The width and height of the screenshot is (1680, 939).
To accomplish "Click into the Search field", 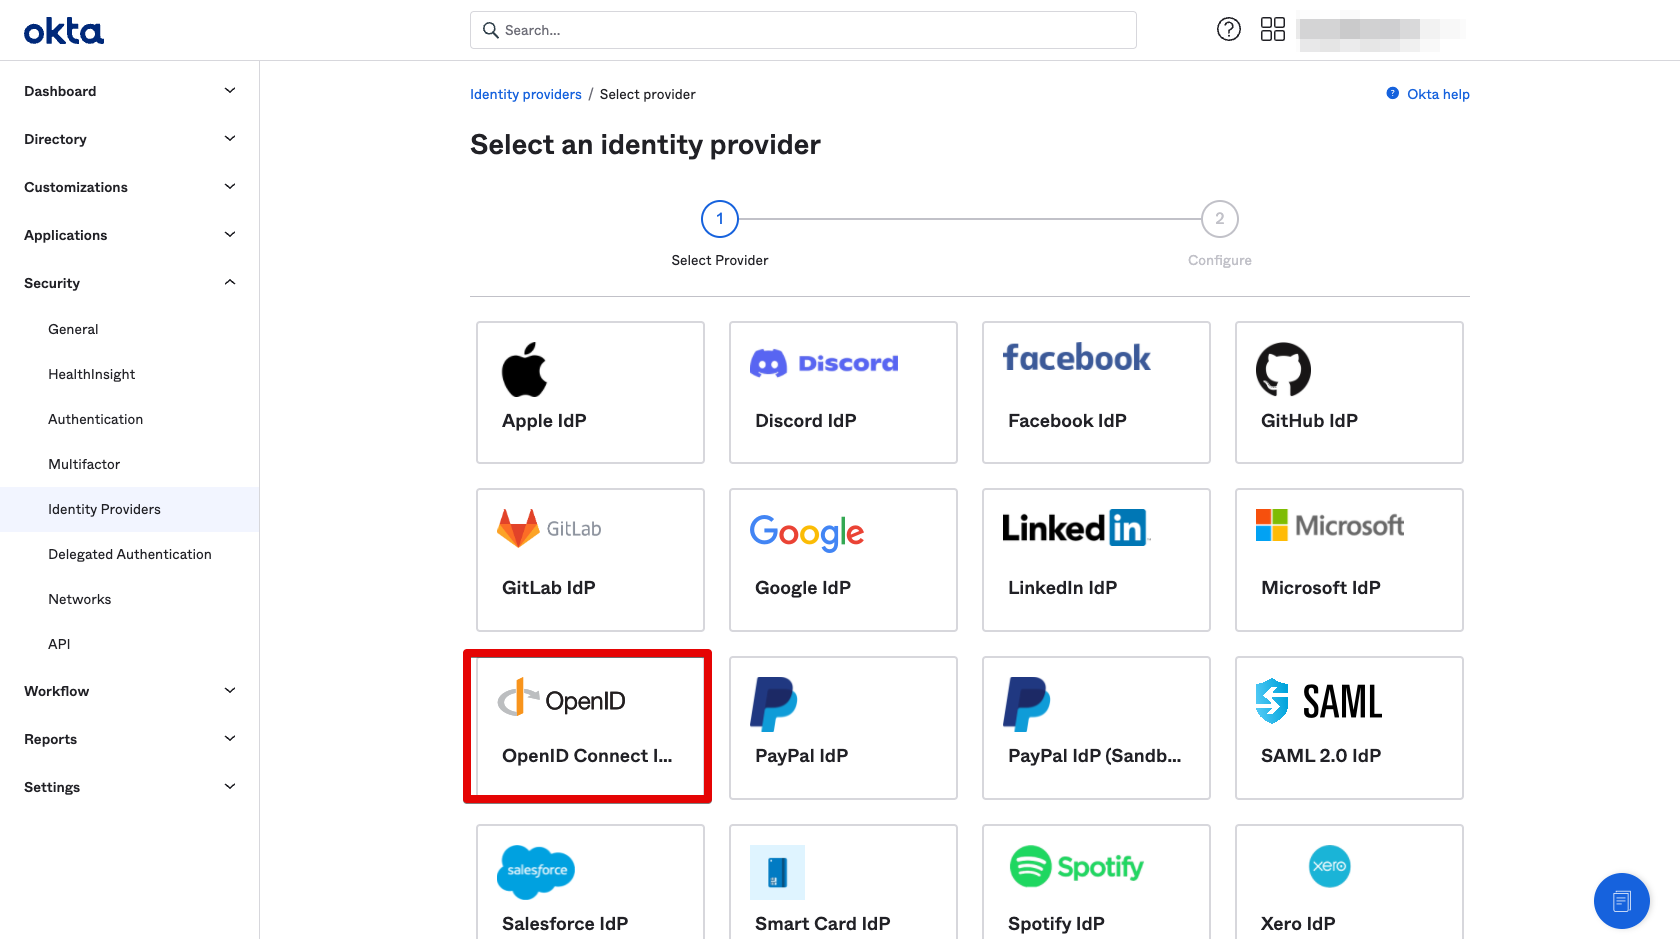I will click(803, 30).
